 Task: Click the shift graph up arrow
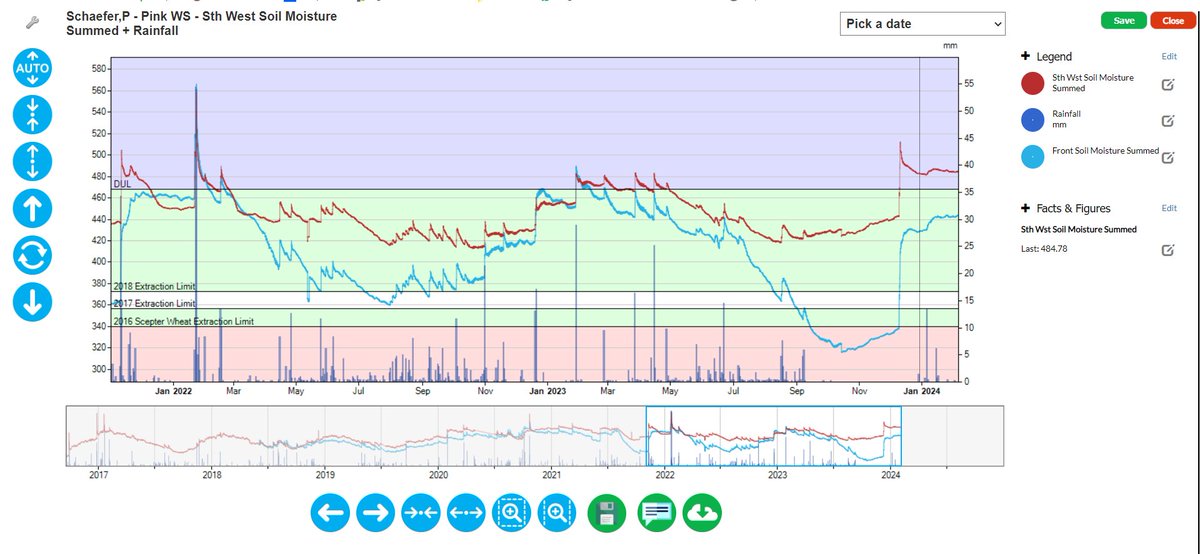(32, 209)
